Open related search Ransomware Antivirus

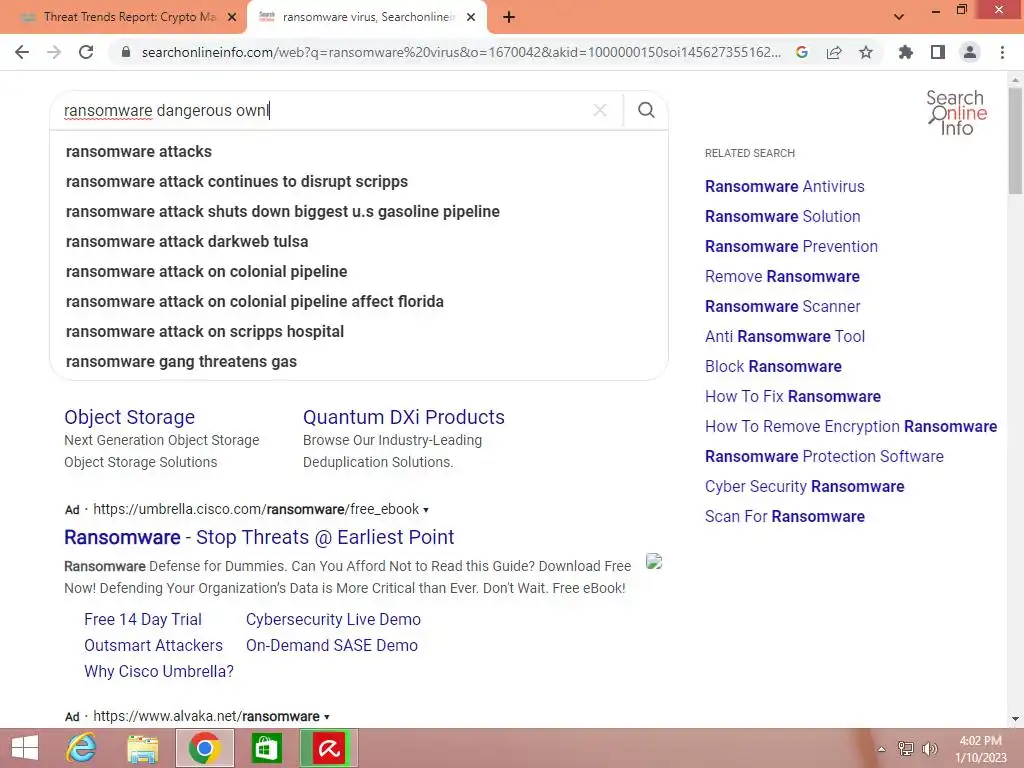tap(784, 187)
